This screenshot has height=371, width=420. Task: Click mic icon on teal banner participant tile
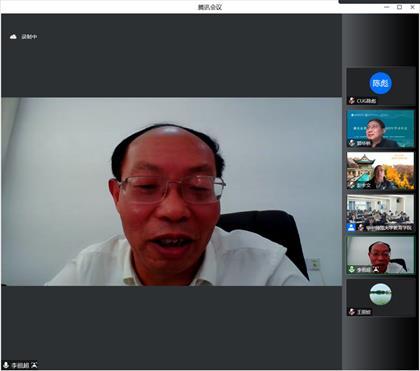(352, 143)
